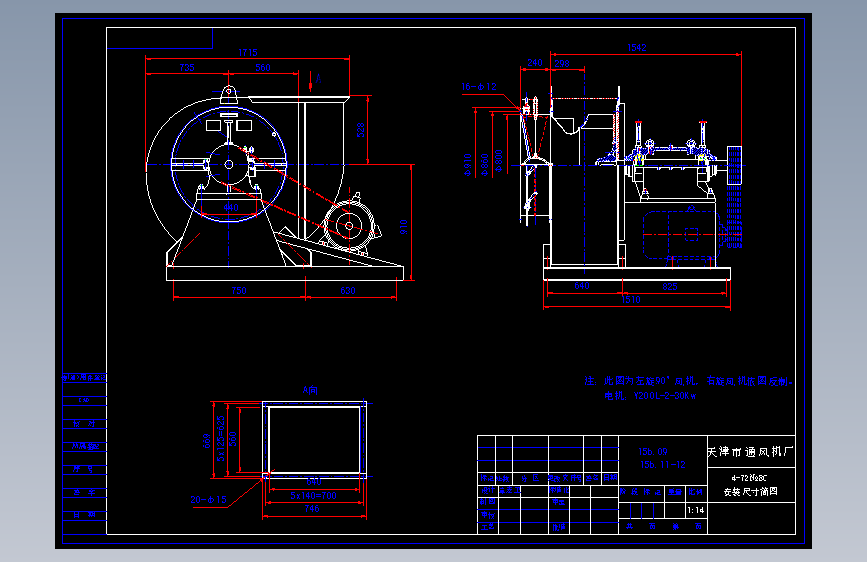The width and height of the screenshot is (867, 562).
Task: Click the 安装尺寸简图 drawing title
Action: point(750,491)
